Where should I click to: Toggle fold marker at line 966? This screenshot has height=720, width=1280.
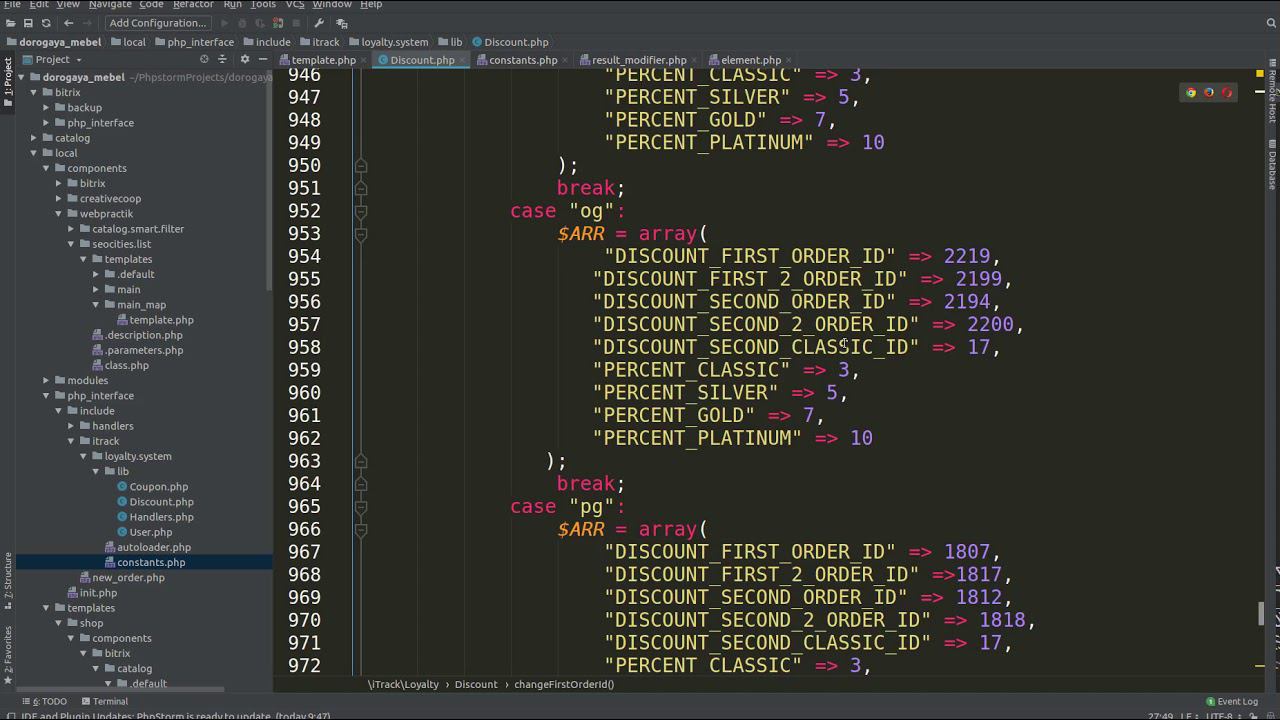361,529
